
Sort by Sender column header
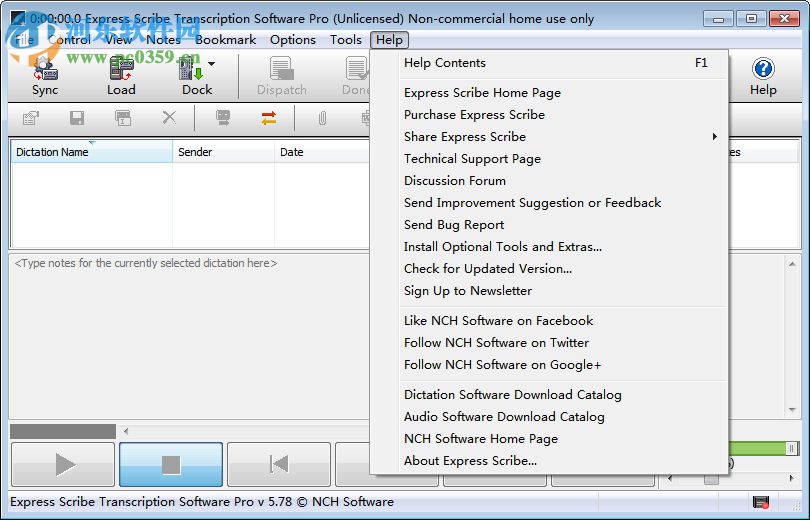point(223,152)
